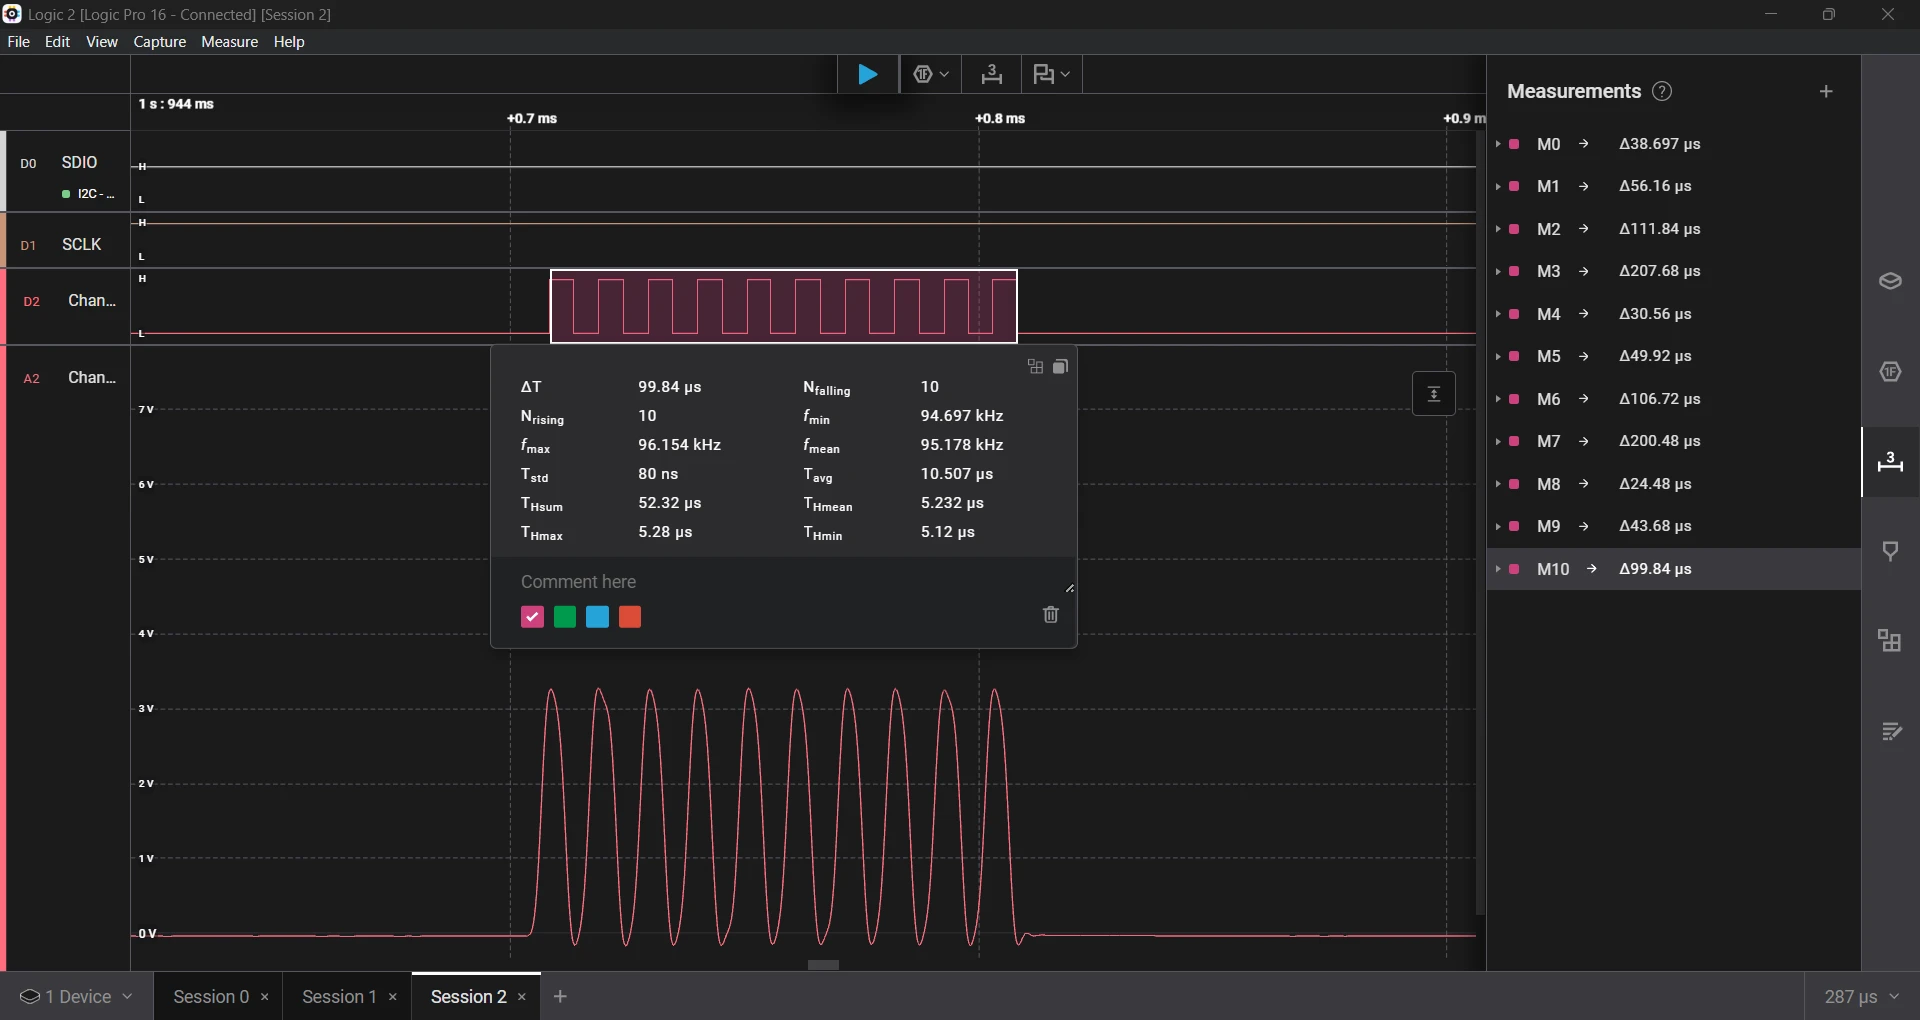
Task: Choose the green measurement color
Action: tap(565, 617)
